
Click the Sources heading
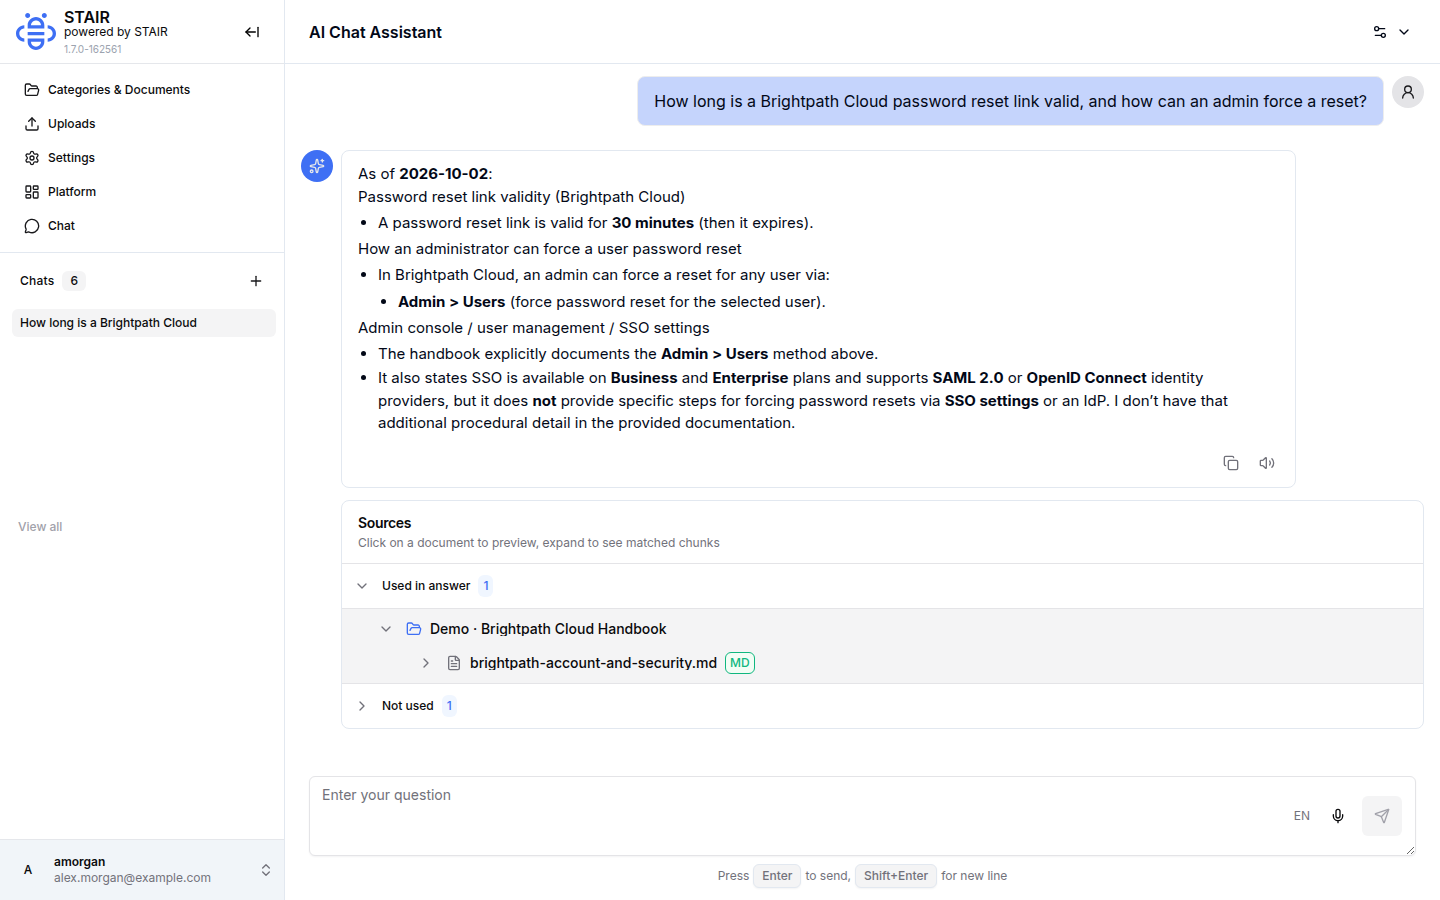point(384,523)
